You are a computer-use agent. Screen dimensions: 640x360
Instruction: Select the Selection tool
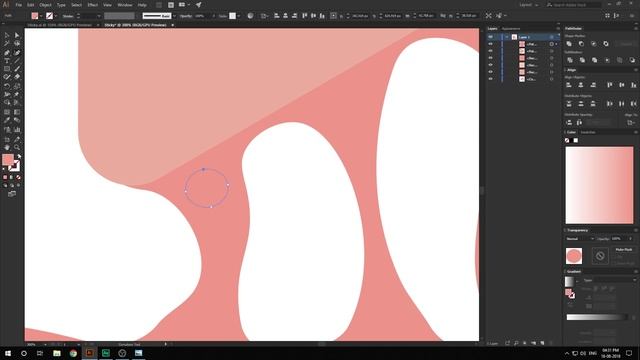point(7,36)
